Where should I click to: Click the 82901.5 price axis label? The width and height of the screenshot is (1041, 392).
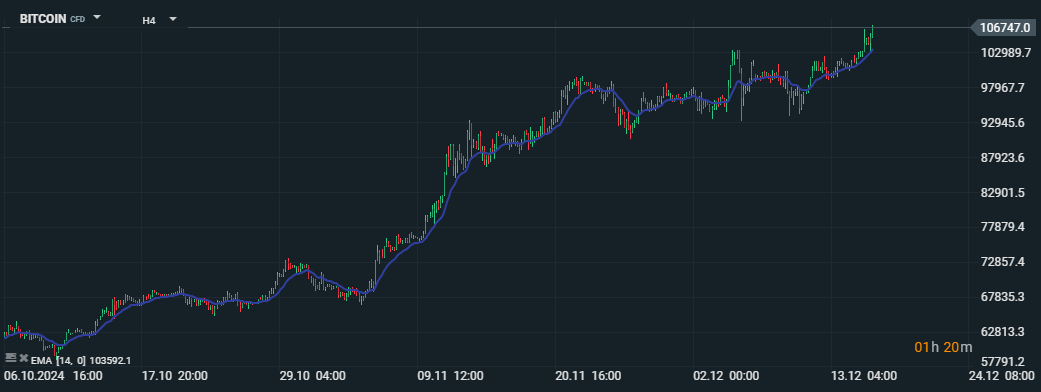pos(1006,193)
